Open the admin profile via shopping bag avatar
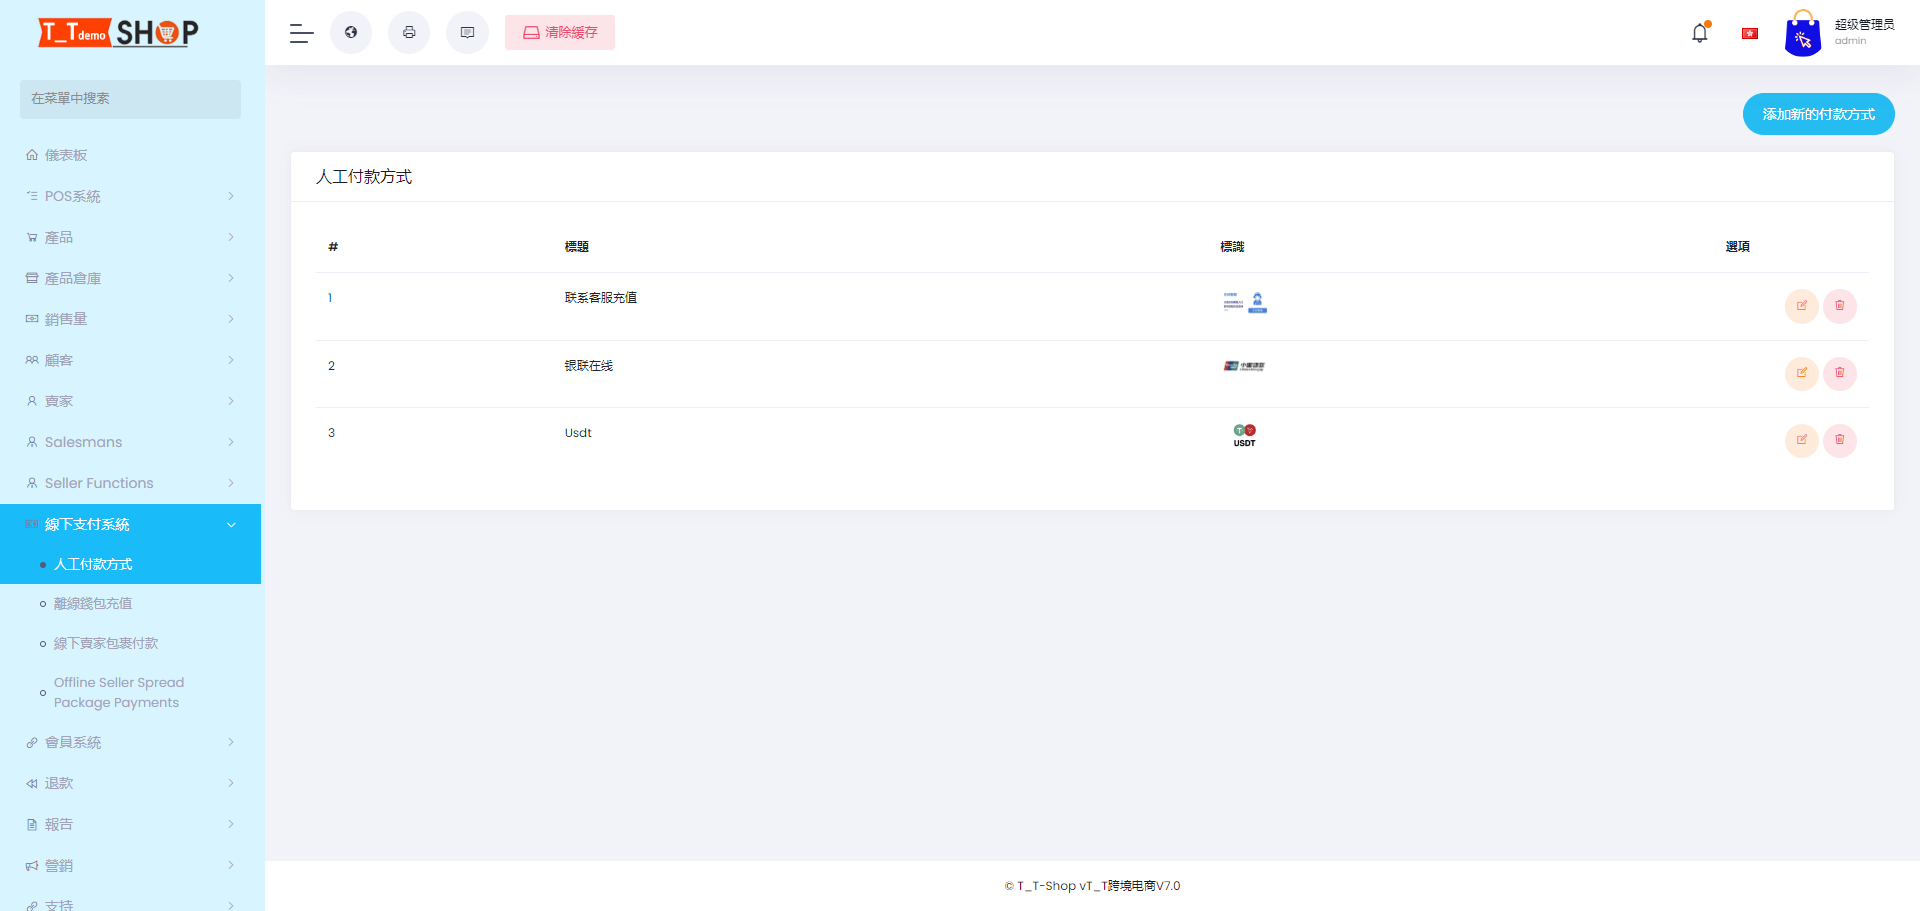This screenshot has width=1920, height=911. click(1802, 32)
